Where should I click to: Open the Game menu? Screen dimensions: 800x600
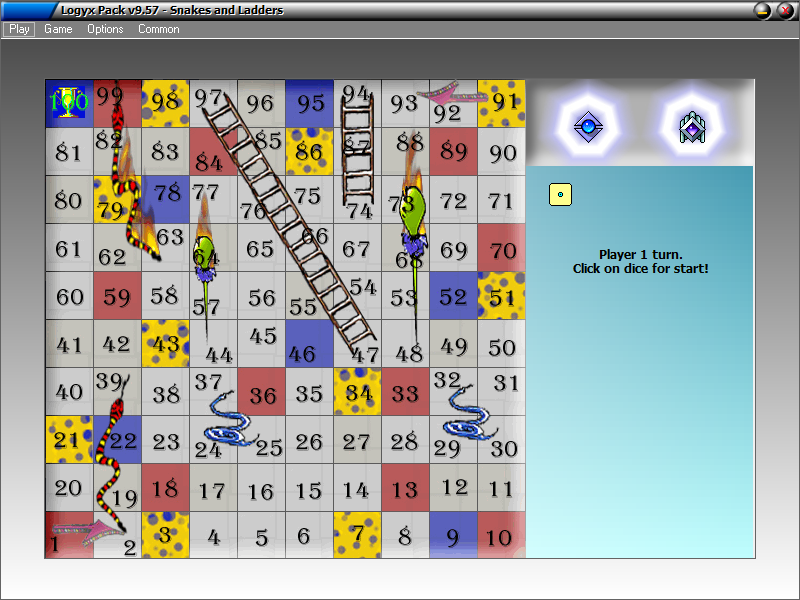[58, 29]
